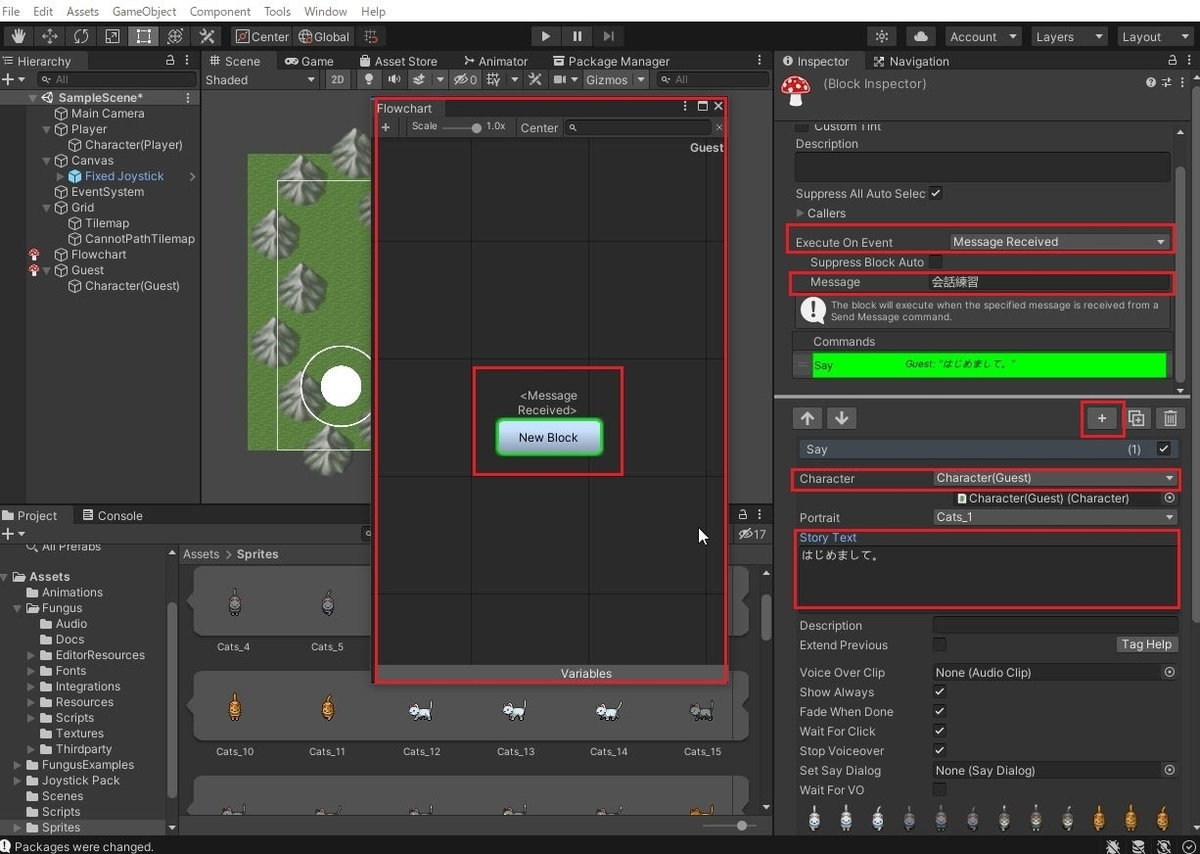Toggle the Wait For Click checkbox
This screenshot has height=854, width=1200.
[940, 731]
